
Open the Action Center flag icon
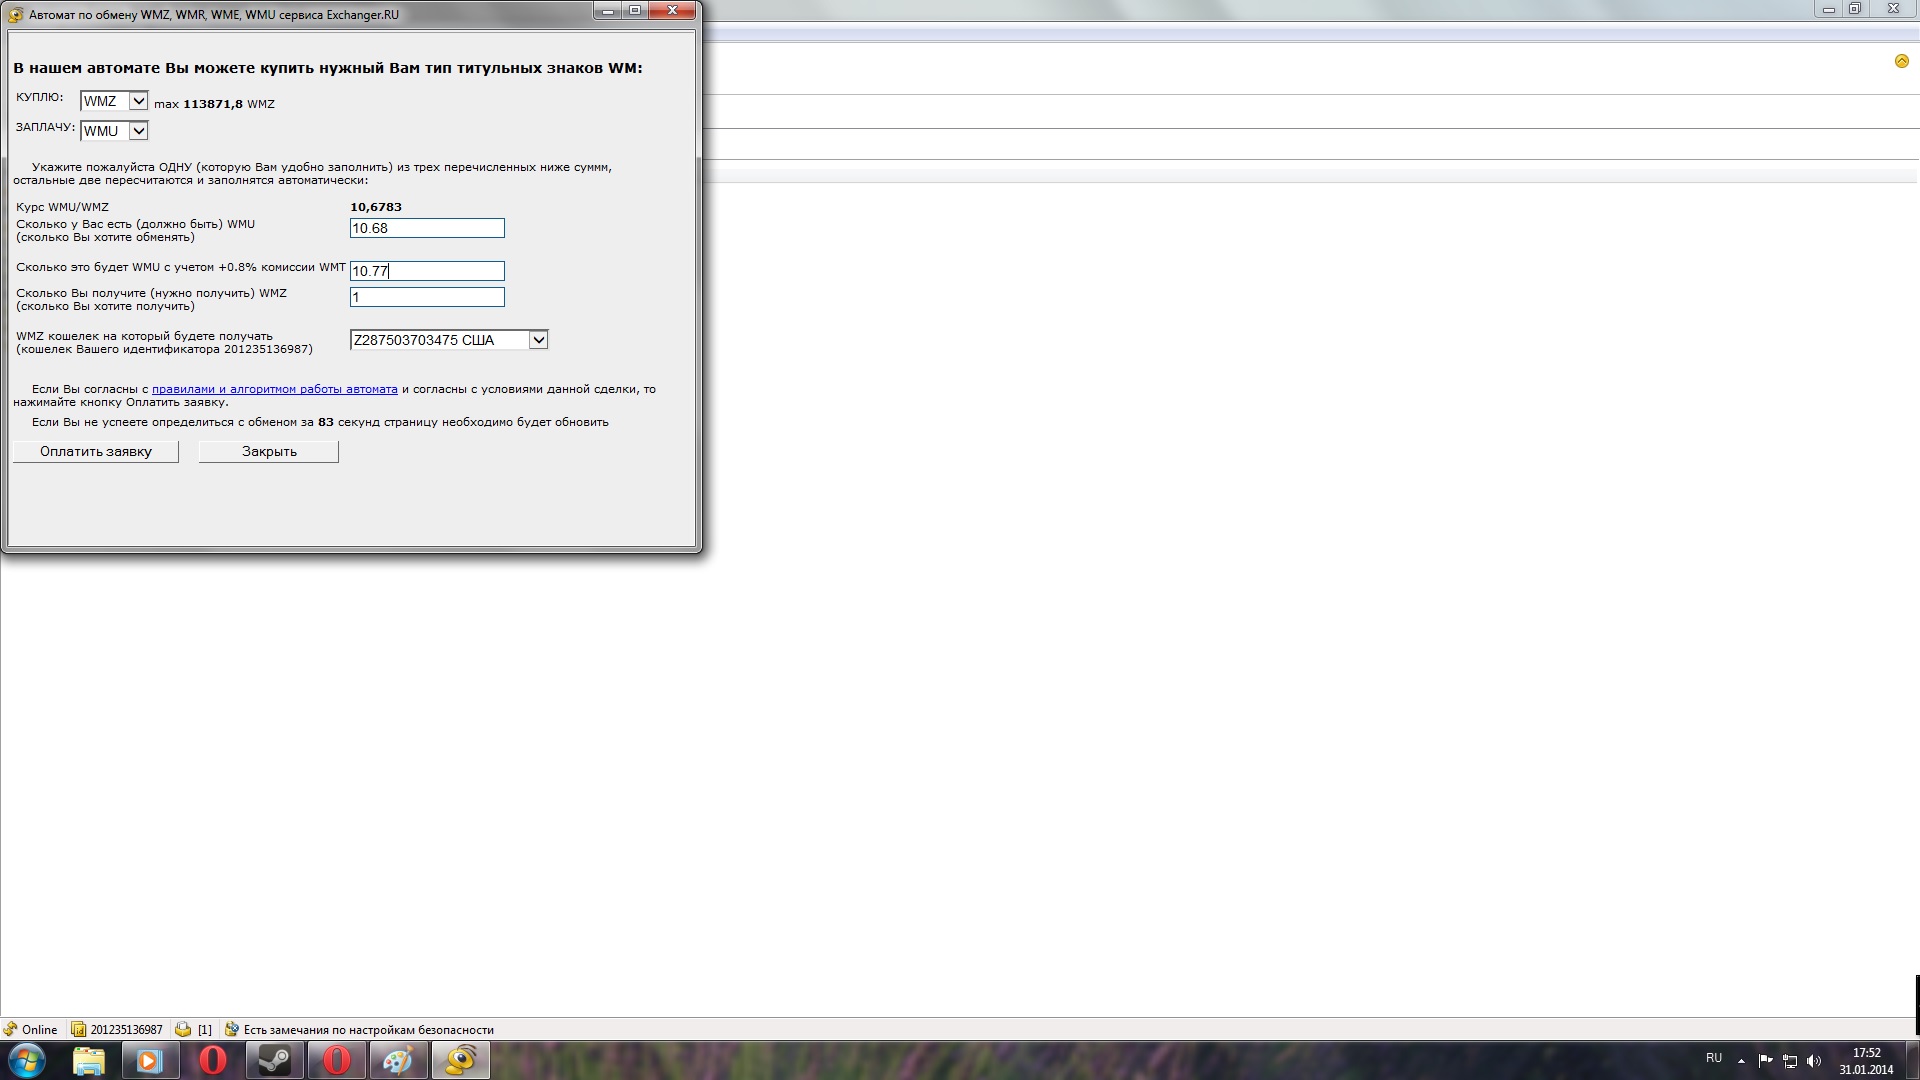click(1765, 1061)
